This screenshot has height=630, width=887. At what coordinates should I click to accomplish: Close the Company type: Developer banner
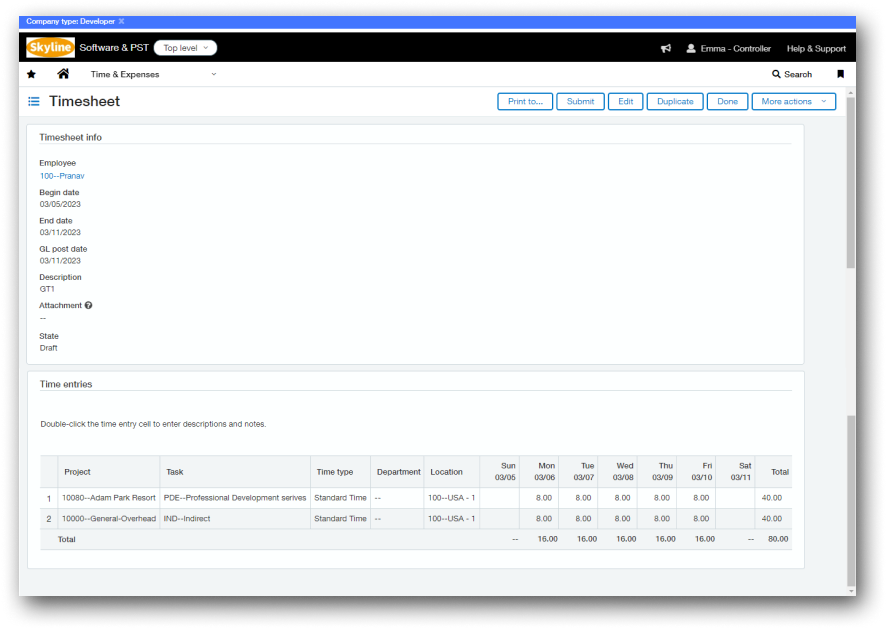click(x=122, y=21)
